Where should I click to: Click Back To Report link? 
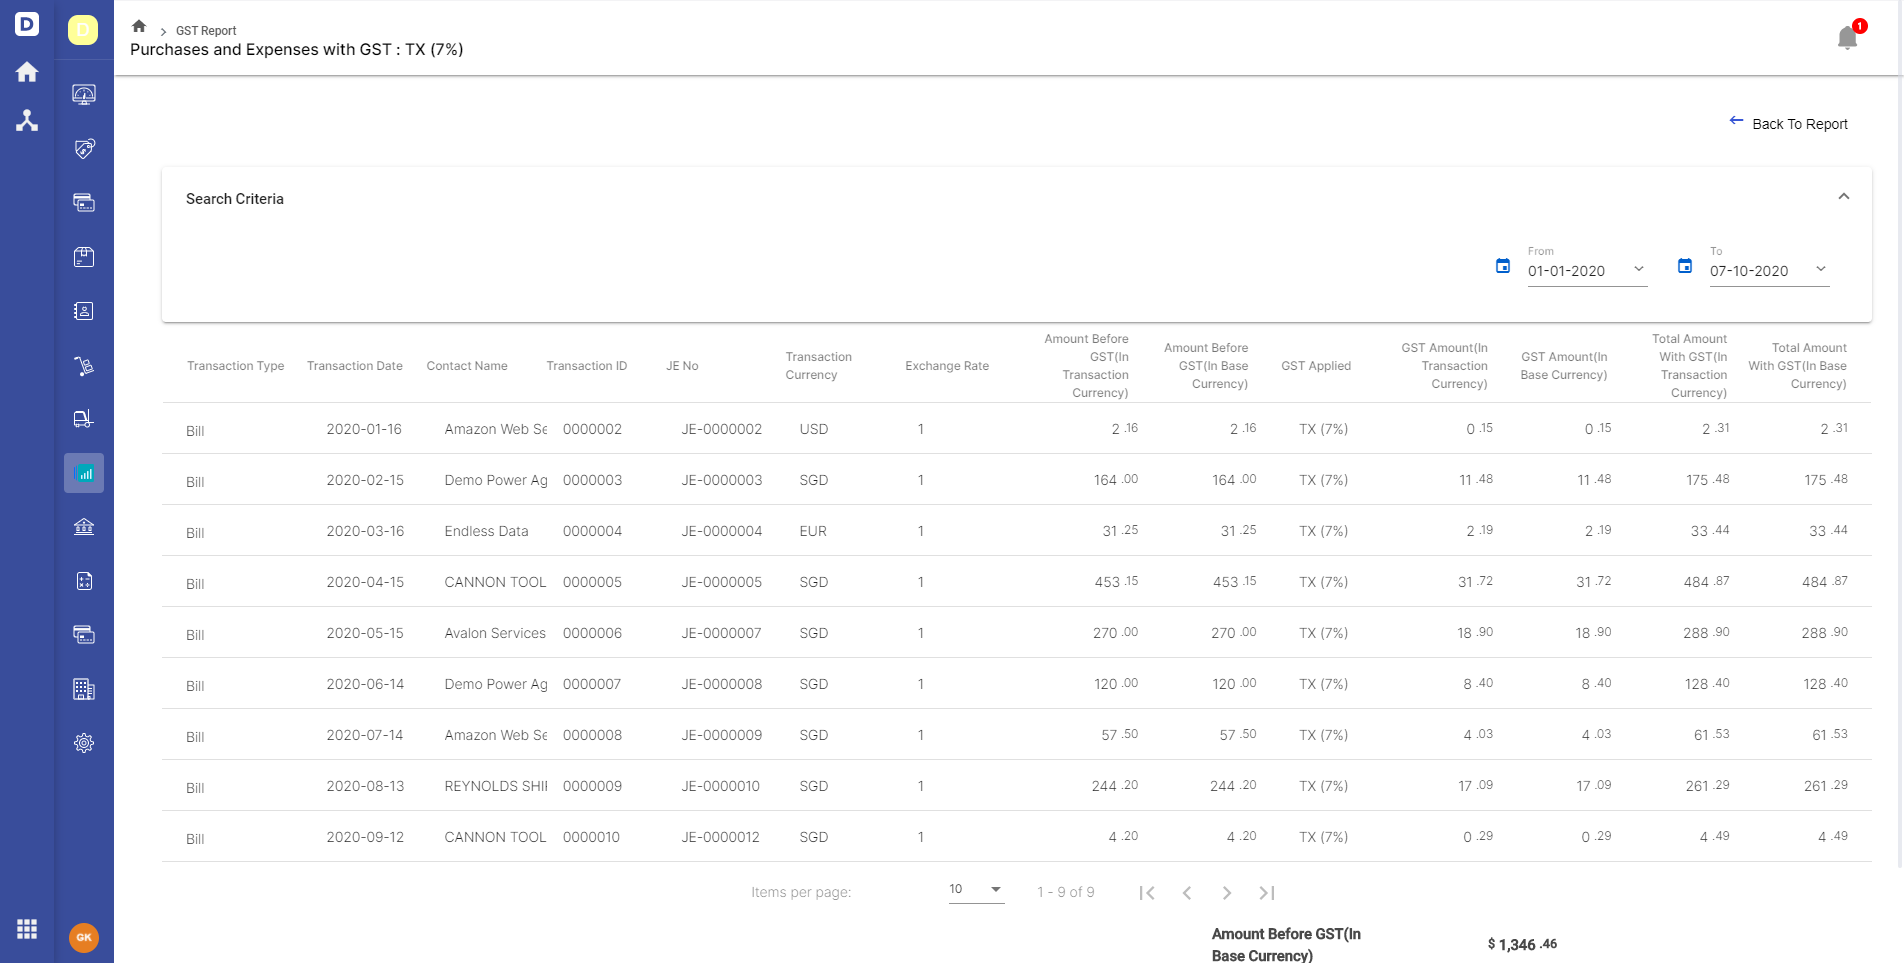coord(1788,123)
